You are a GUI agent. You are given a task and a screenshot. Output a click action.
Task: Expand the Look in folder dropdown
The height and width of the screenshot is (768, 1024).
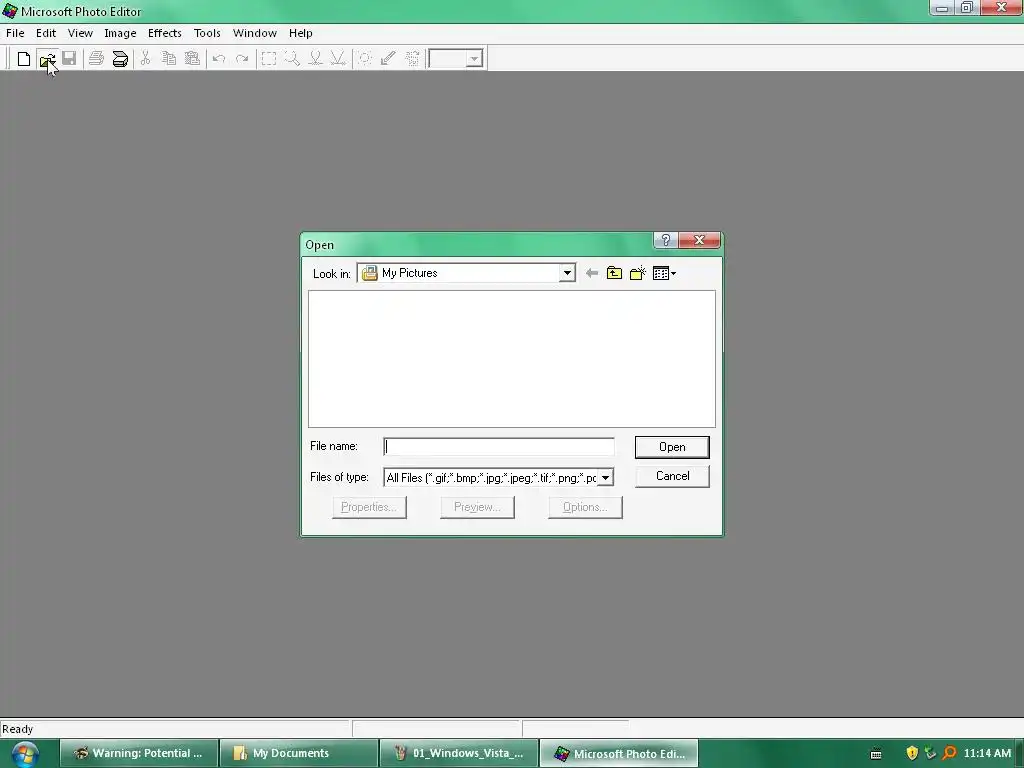coord(567,273)
